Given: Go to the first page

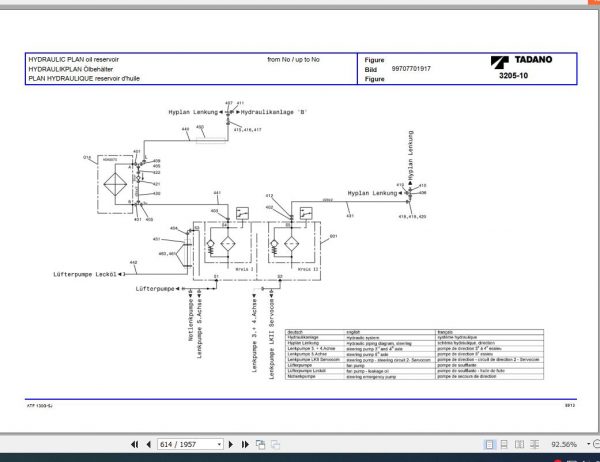Looking at the screenshot, I should point(134,444).
